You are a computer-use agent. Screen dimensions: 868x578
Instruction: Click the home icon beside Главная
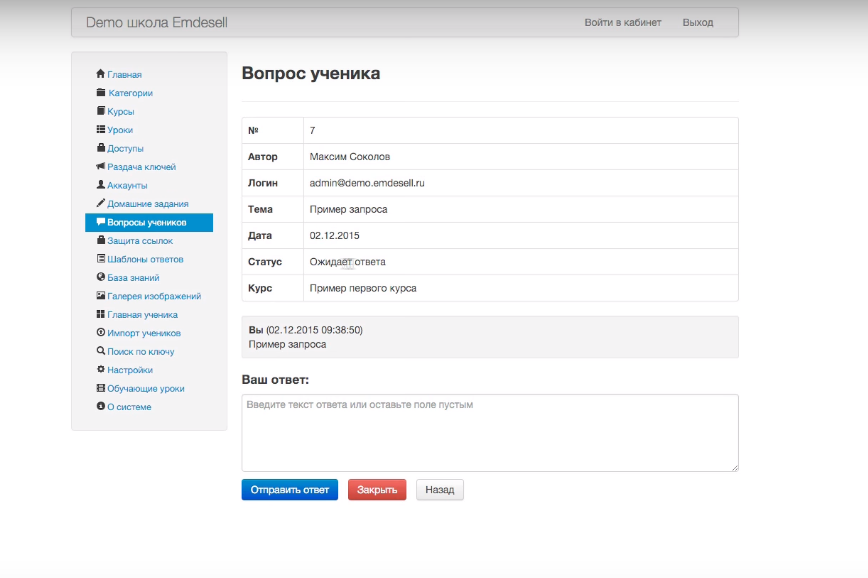pyautogui.click(x=100, y=74)
